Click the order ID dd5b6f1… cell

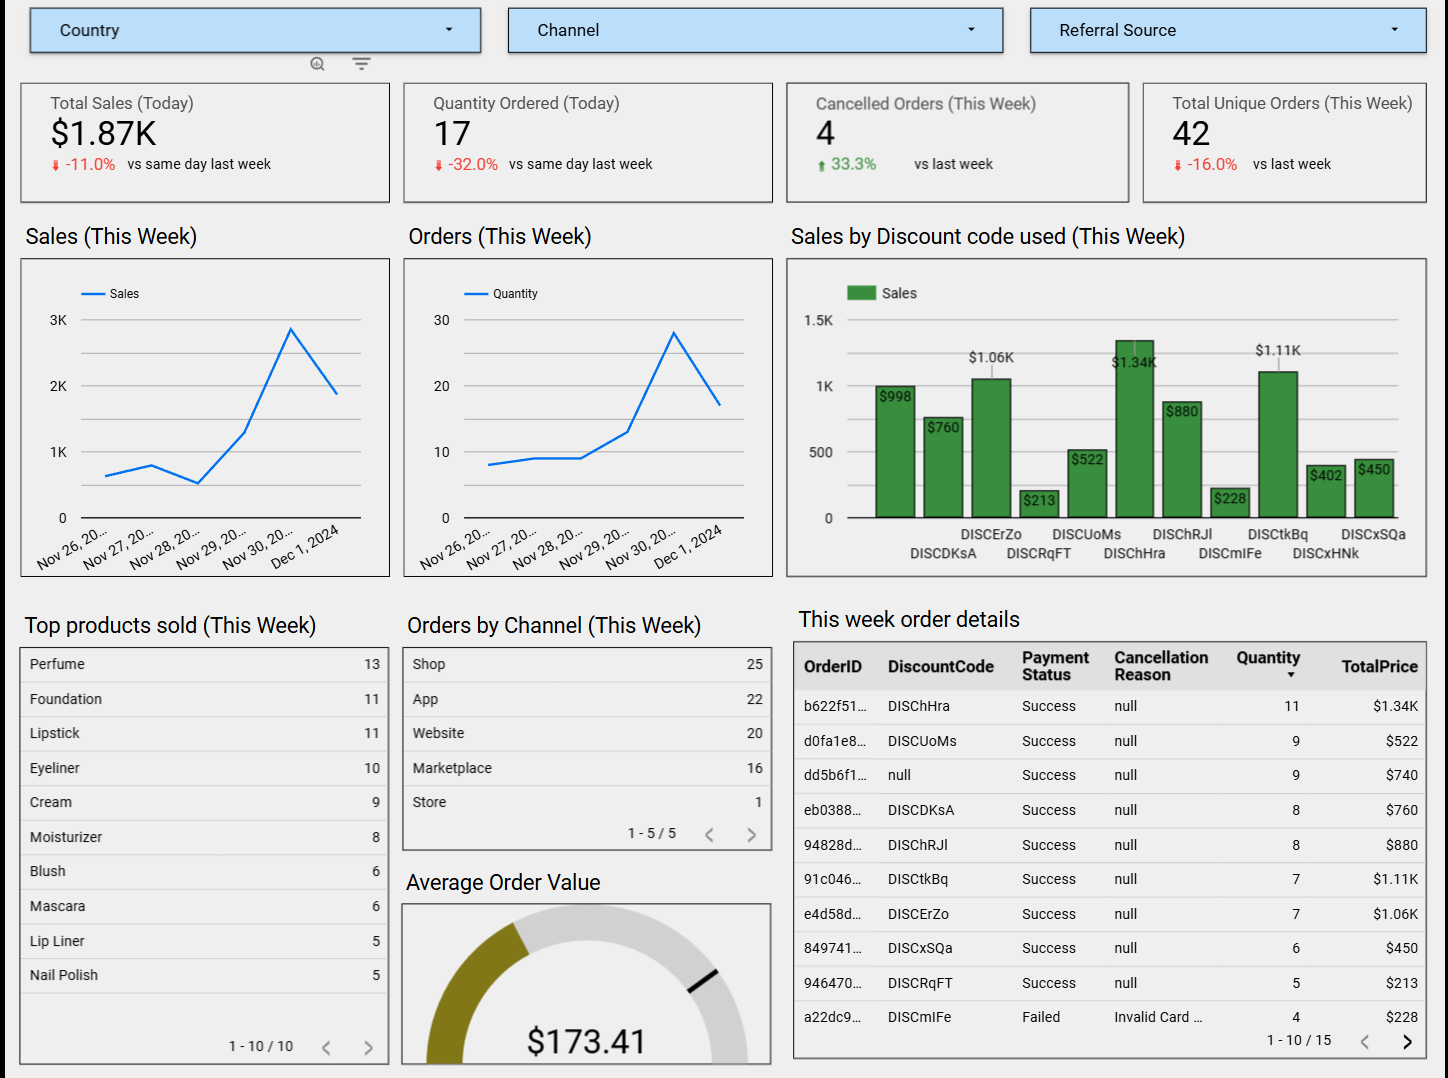coord(835,775)
